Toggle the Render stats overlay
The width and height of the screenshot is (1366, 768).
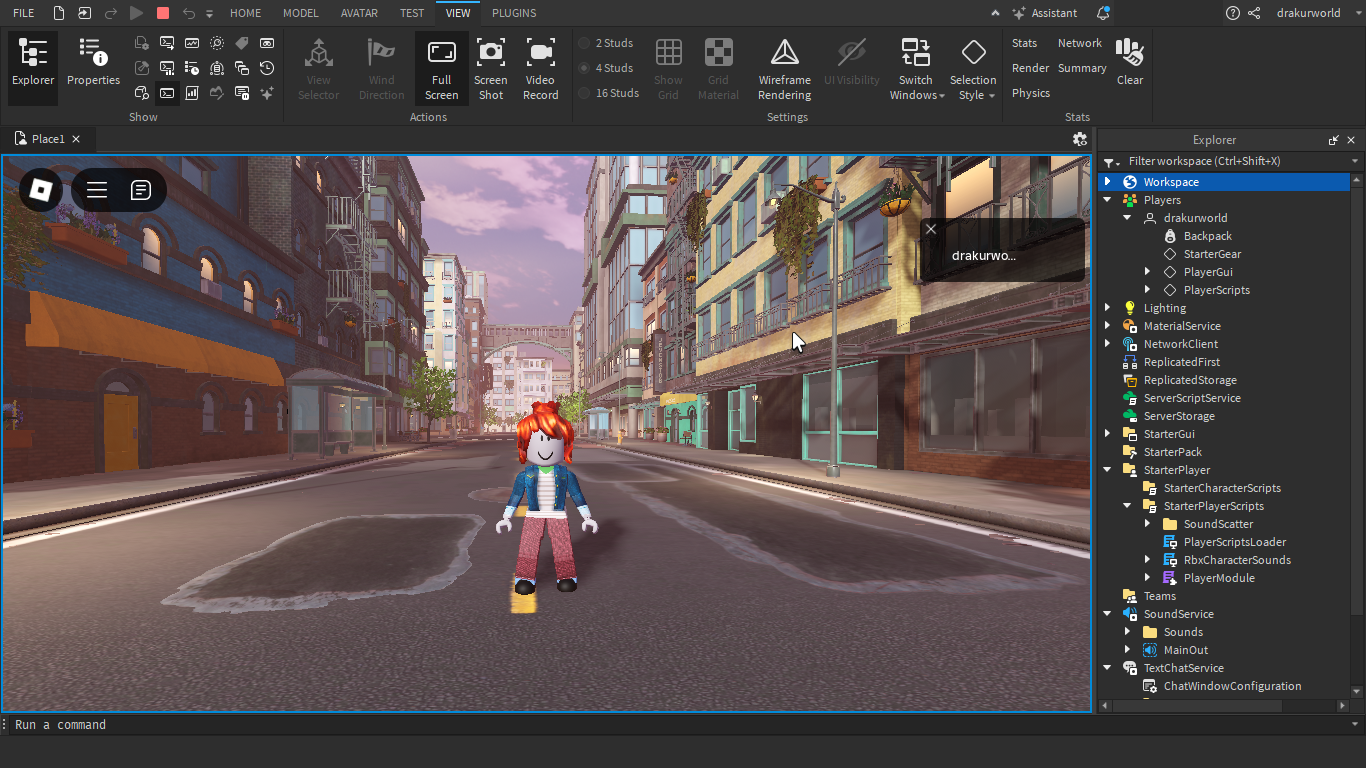click(1030, 68)
